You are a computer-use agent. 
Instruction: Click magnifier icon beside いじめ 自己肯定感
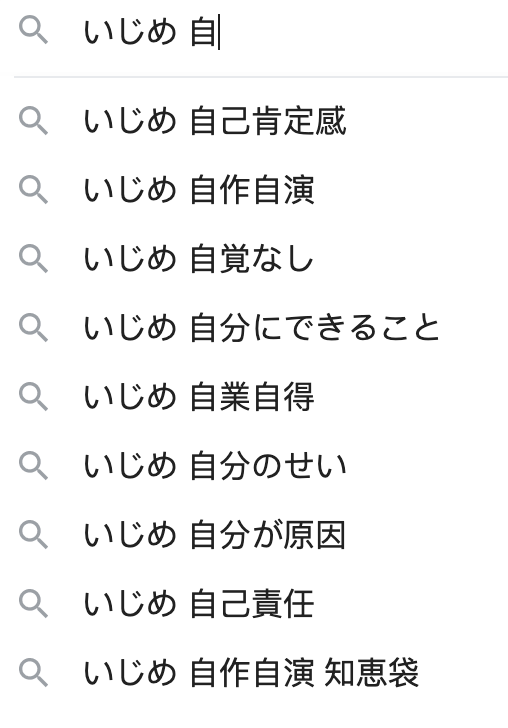coord(33,121)
